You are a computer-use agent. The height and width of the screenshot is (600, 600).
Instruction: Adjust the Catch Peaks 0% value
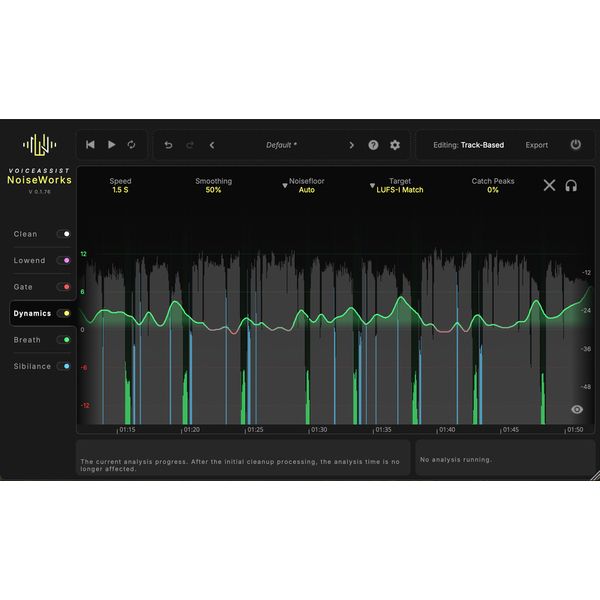point(493,190)
